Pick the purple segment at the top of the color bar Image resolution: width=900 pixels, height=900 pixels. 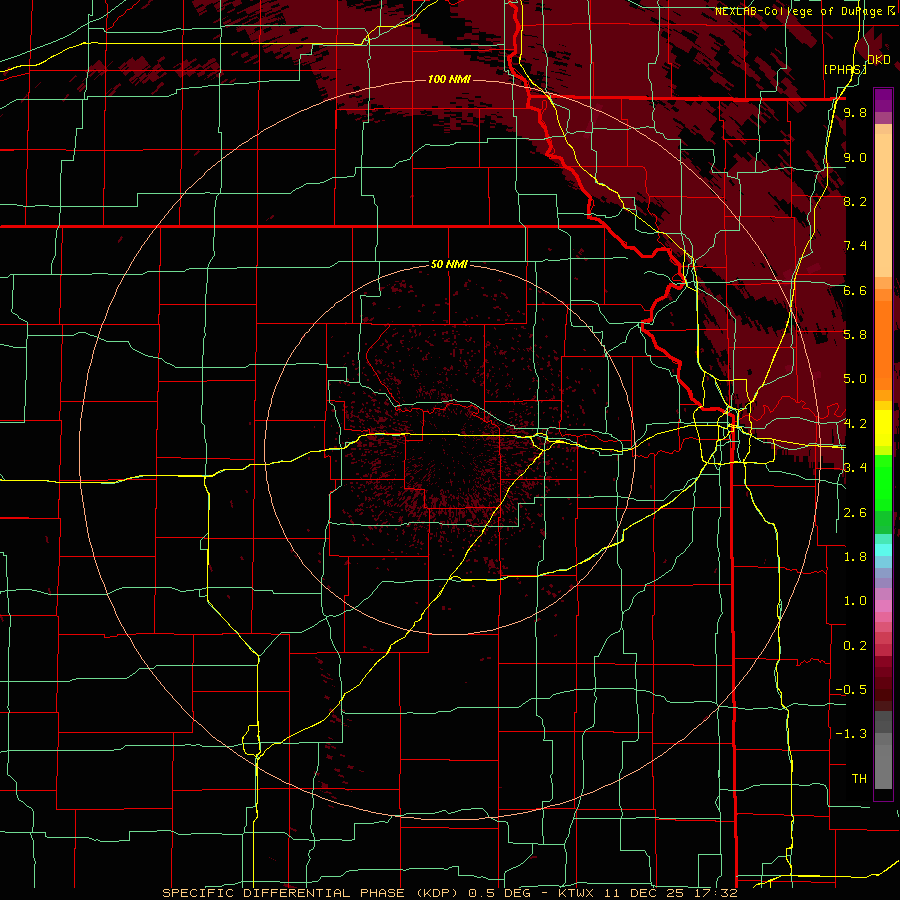[x=883, y=101]
